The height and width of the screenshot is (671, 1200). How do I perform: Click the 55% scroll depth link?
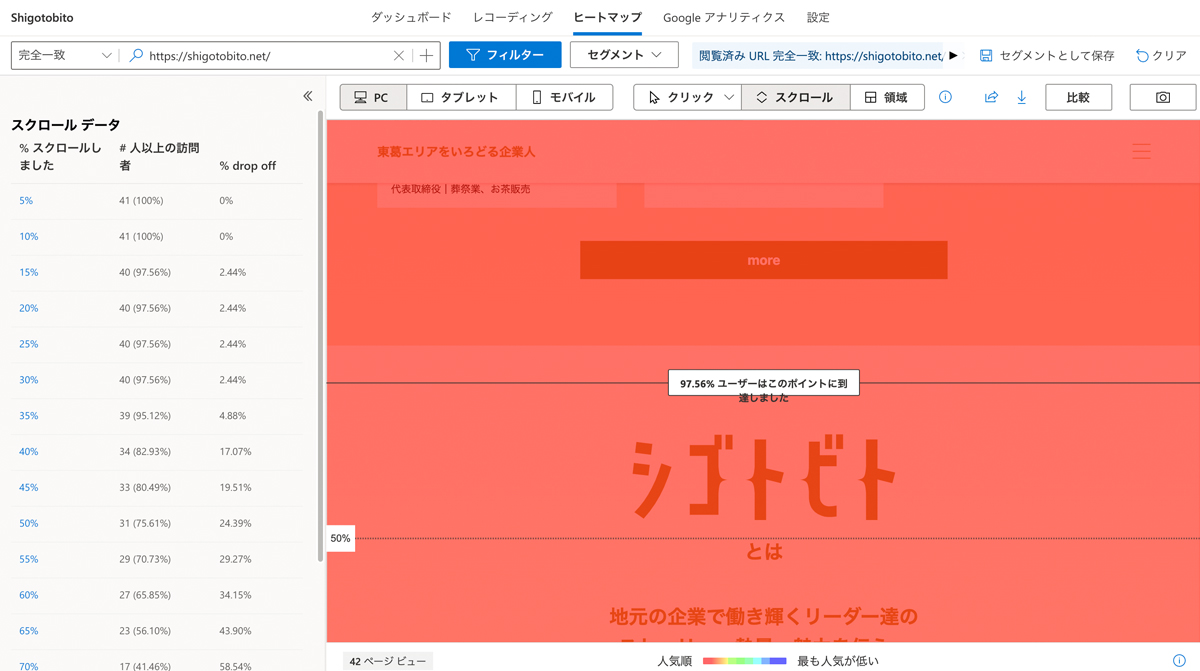tap(28, 560)
